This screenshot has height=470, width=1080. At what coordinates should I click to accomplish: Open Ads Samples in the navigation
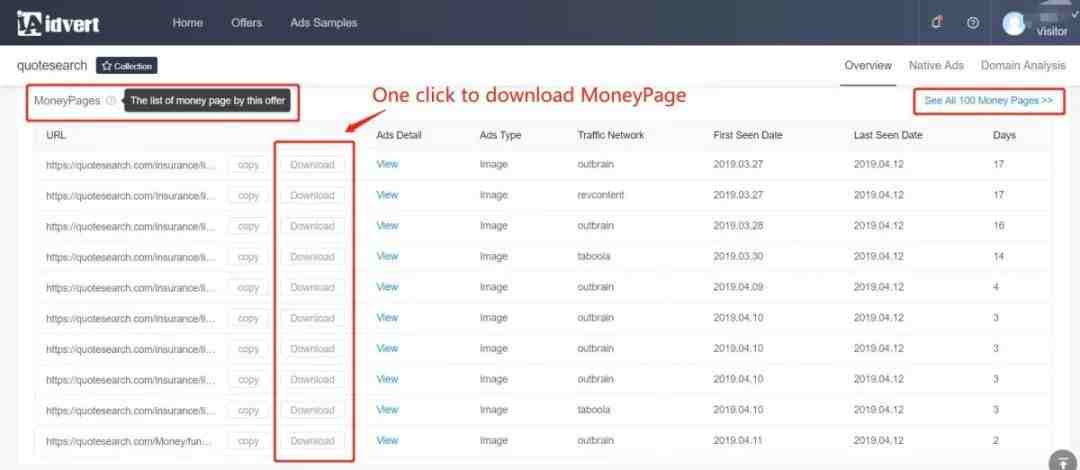point(324,23)
